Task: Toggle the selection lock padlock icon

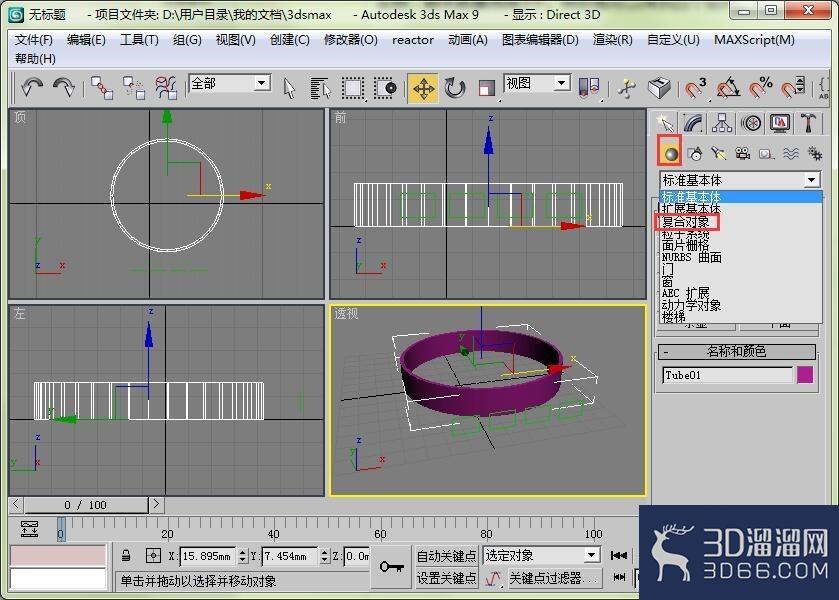Action: [x=126, y=556]
